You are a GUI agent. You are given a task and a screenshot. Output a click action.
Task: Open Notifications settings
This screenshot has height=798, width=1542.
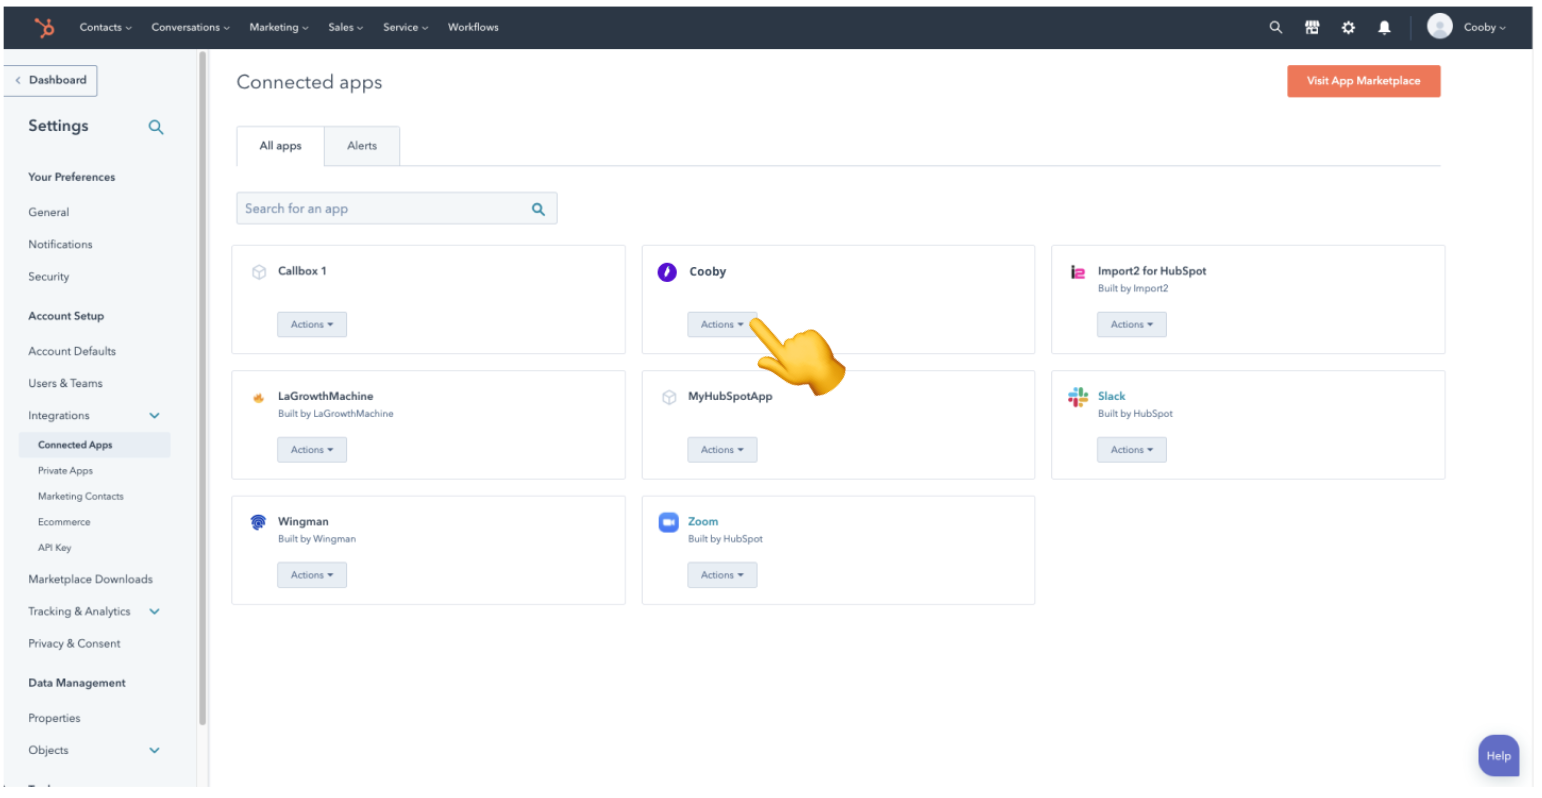[x=60, y=244]
